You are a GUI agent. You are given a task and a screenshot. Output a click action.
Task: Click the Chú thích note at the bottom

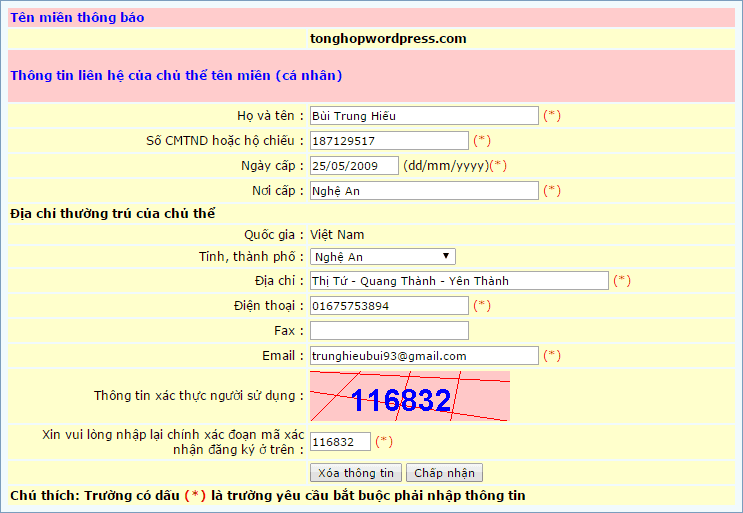(x=266, y=496)
